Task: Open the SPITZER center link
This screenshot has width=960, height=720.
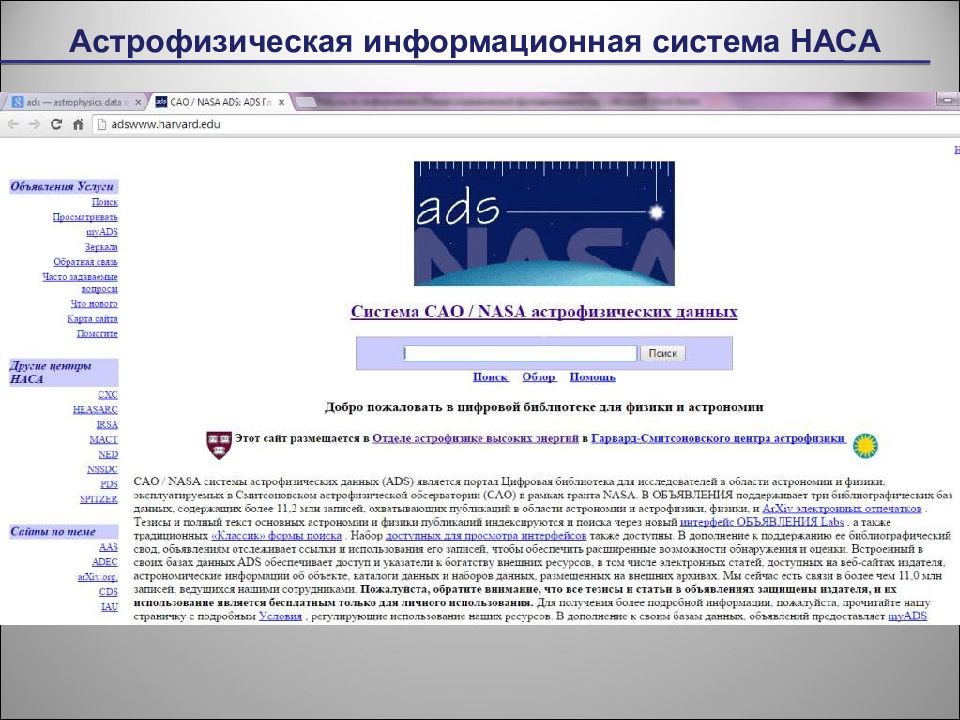Action: (x=99, y=500)
